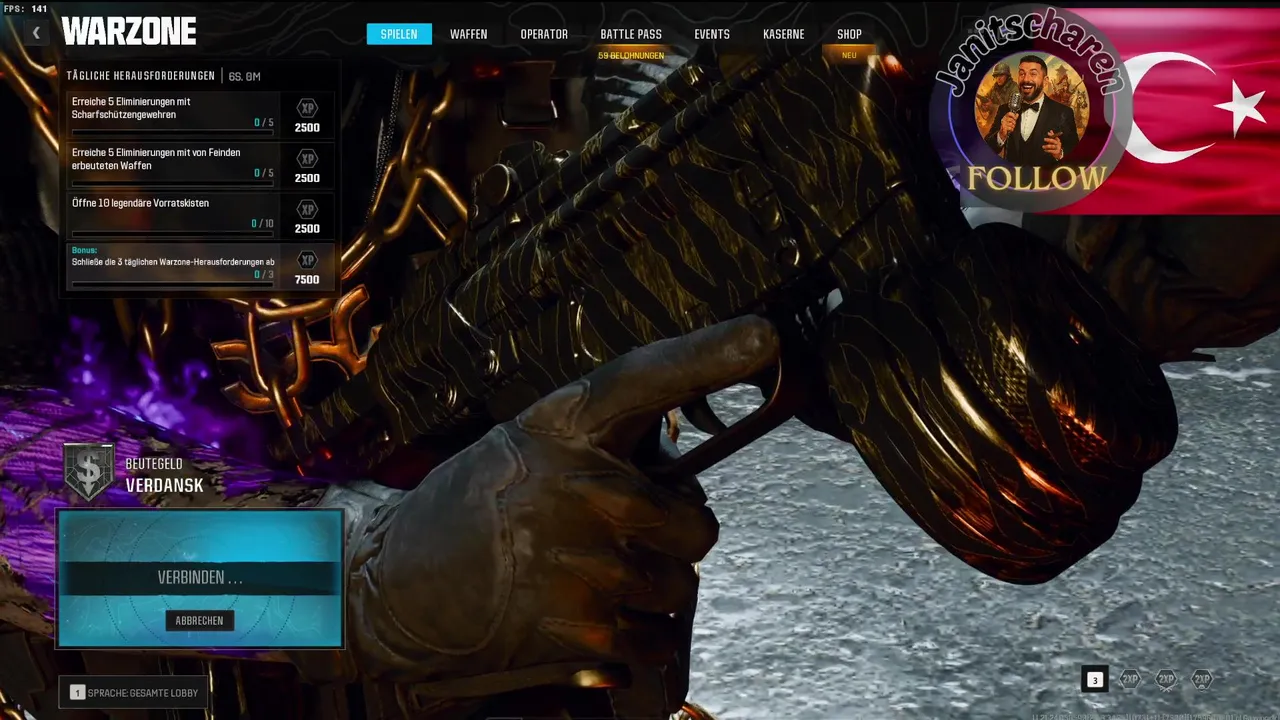Select 'Erreiche 5 Eliminierungen mit Scharfschützengewehren' challenge

click(200, 115)
